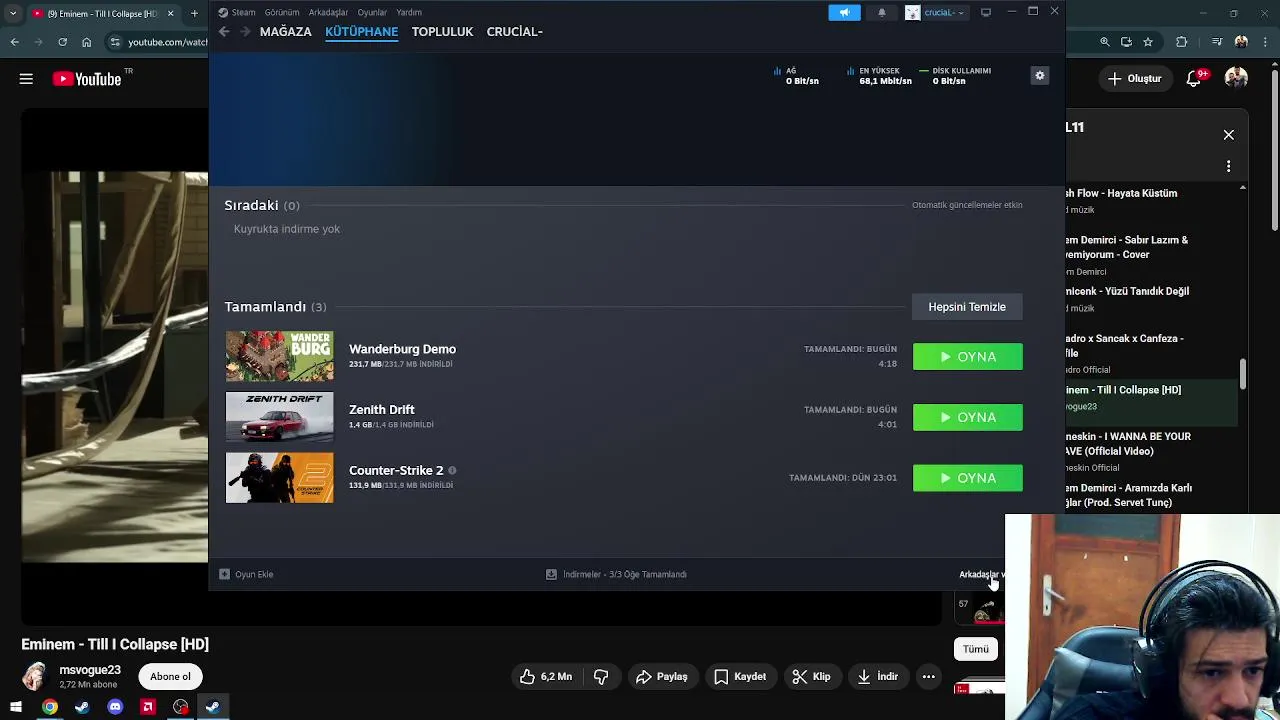Click the Chrome home button
This screenshot has height=720, width=1280.
click(x=86, y=42)
